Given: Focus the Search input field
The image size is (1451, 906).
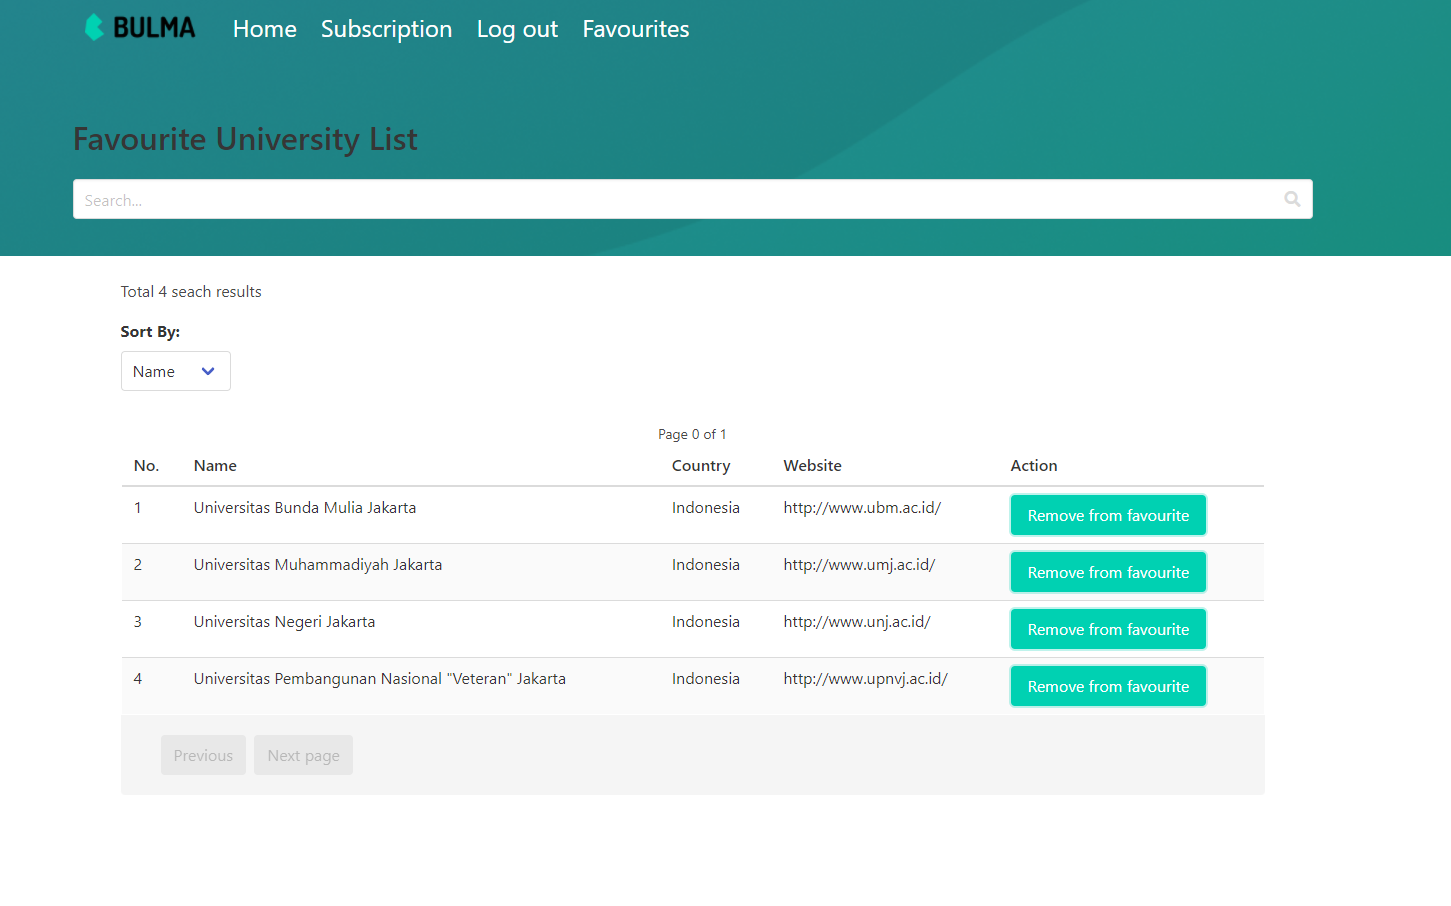Looking at the screenshot, I should (693, 199).
